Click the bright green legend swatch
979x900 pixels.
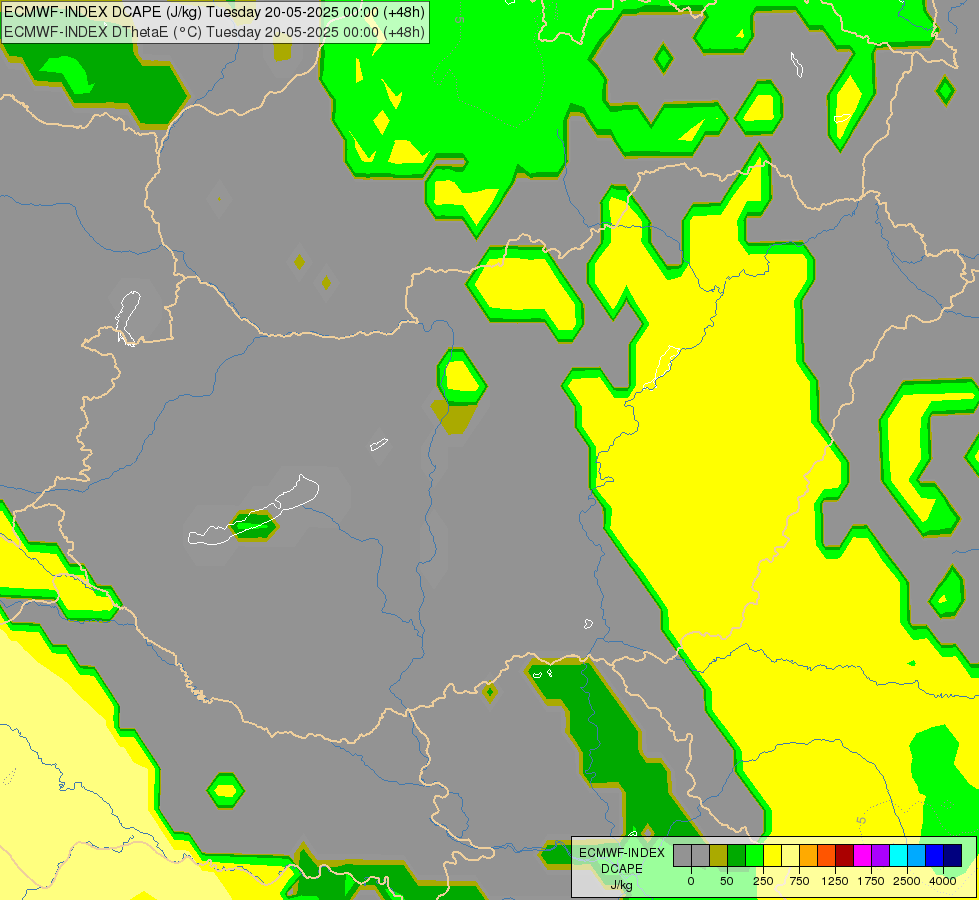click(x=754, y=856)
